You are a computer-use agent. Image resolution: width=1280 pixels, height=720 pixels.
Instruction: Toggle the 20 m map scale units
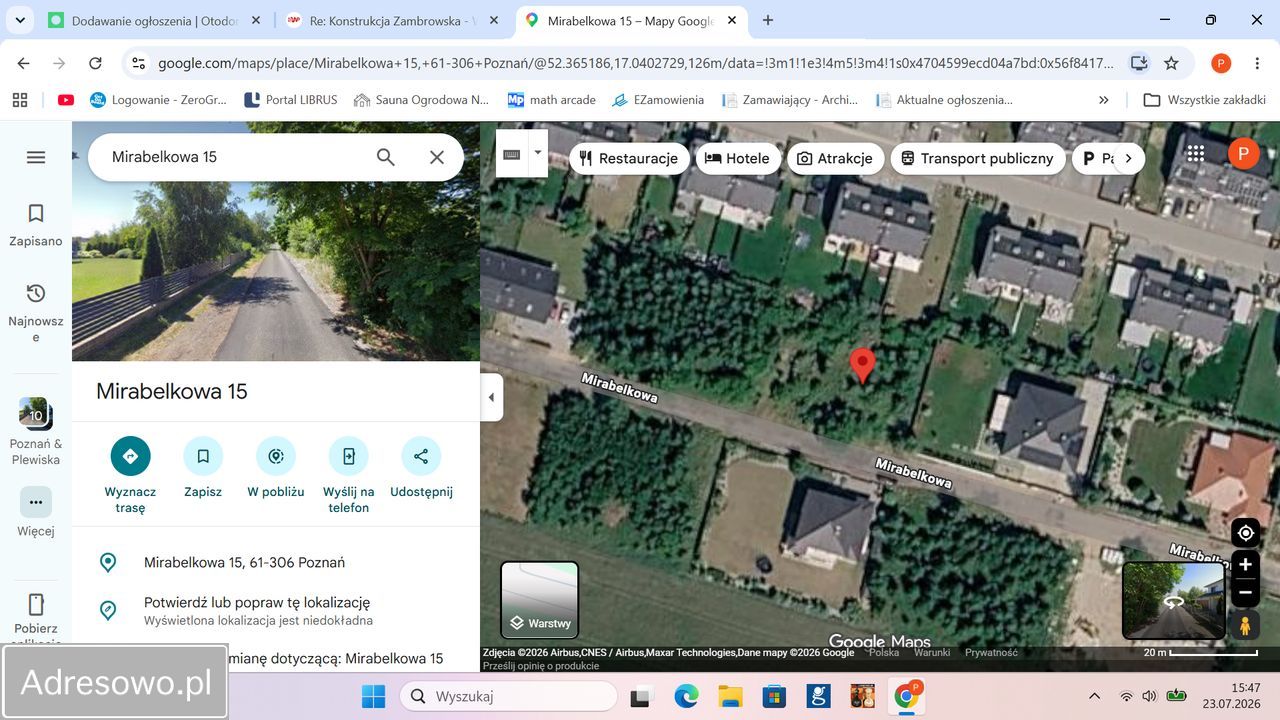pos(1200,653)
